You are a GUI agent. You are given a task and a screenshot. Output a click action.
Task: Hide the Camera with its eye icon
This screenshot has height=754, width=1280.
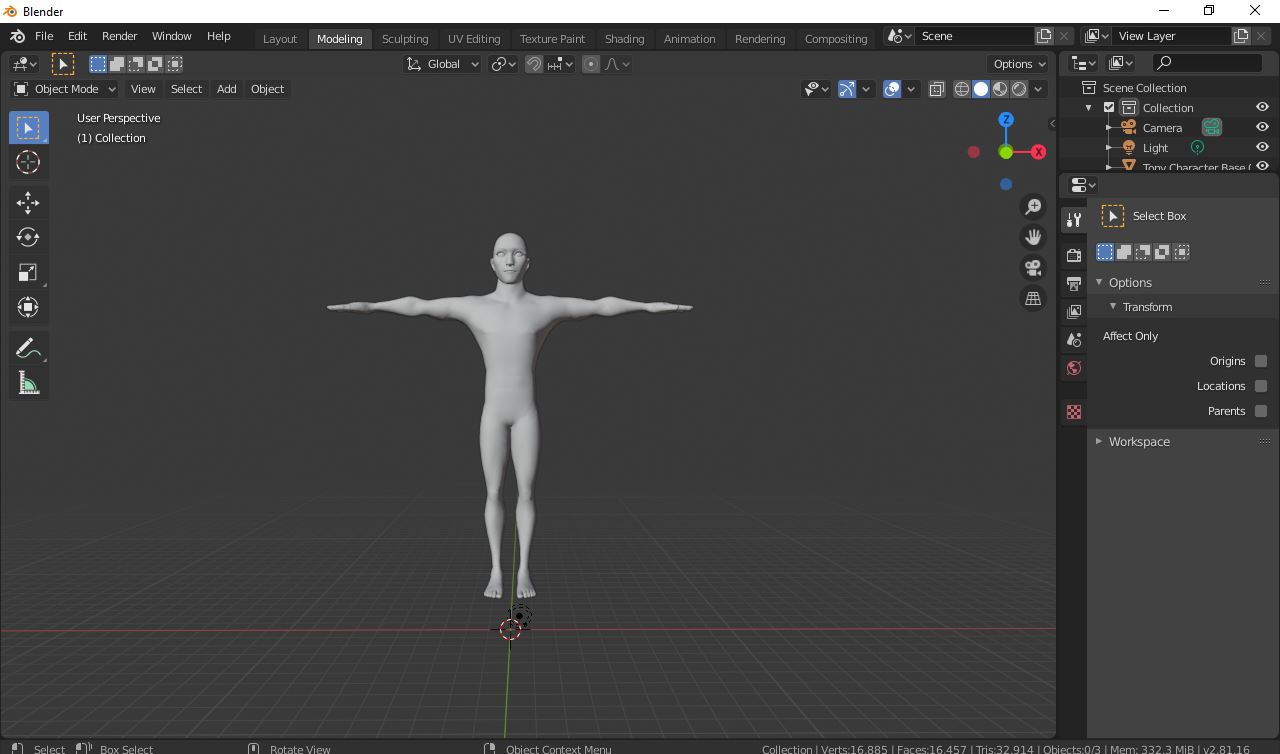point(1262,127)
